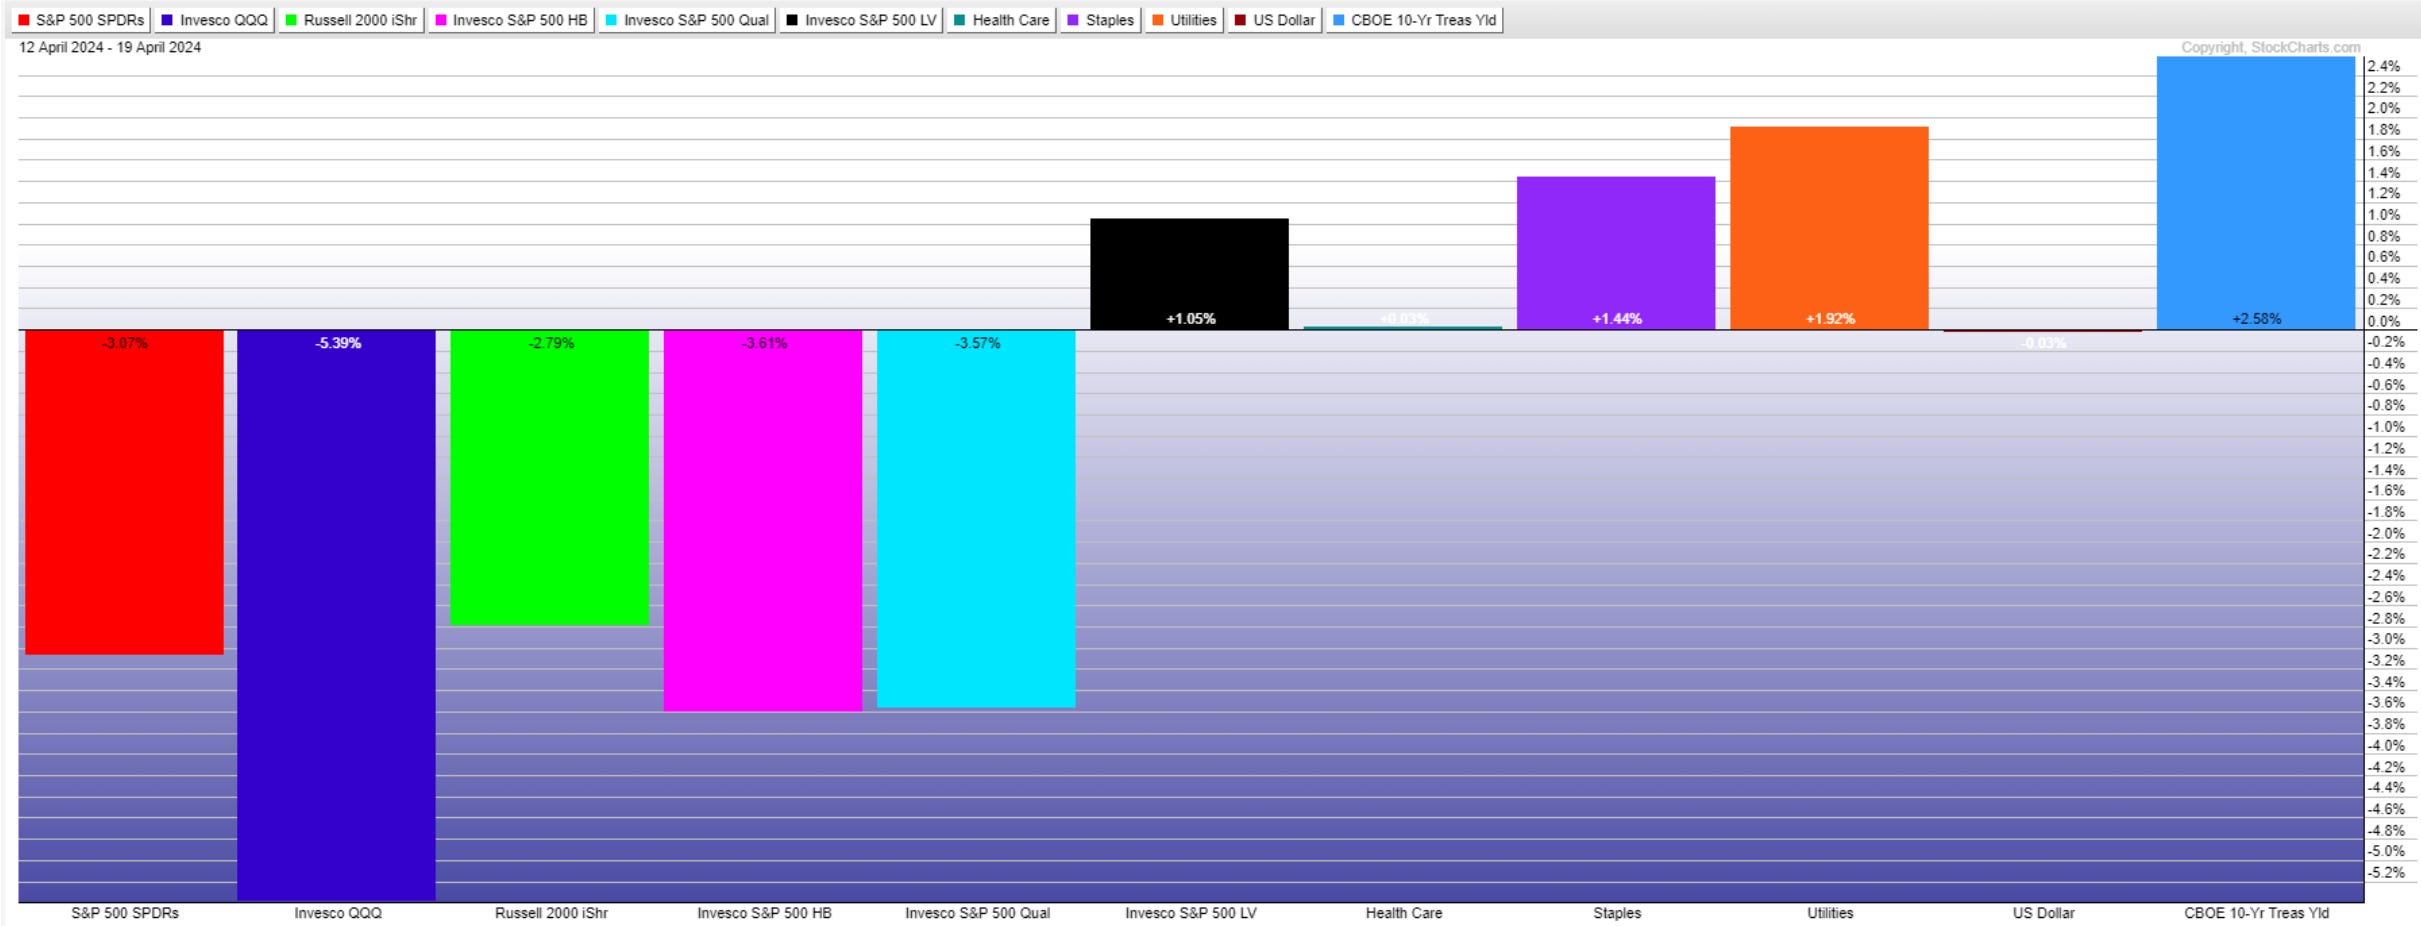
Task: Toggle the Invesco S&P 500 Qual legend button
Action: click(x=687, y=20)
